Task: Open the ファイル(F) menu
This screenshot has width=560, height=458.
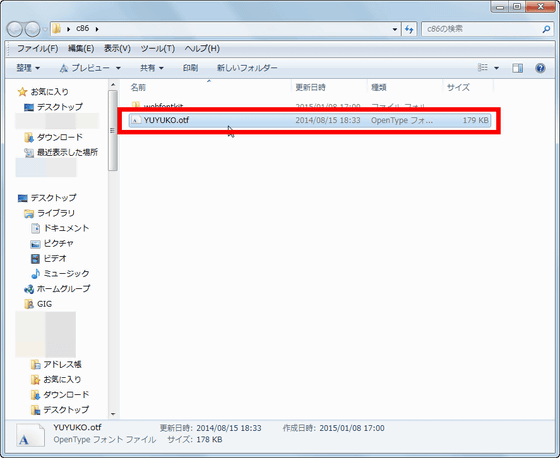Action: point(38,49)
